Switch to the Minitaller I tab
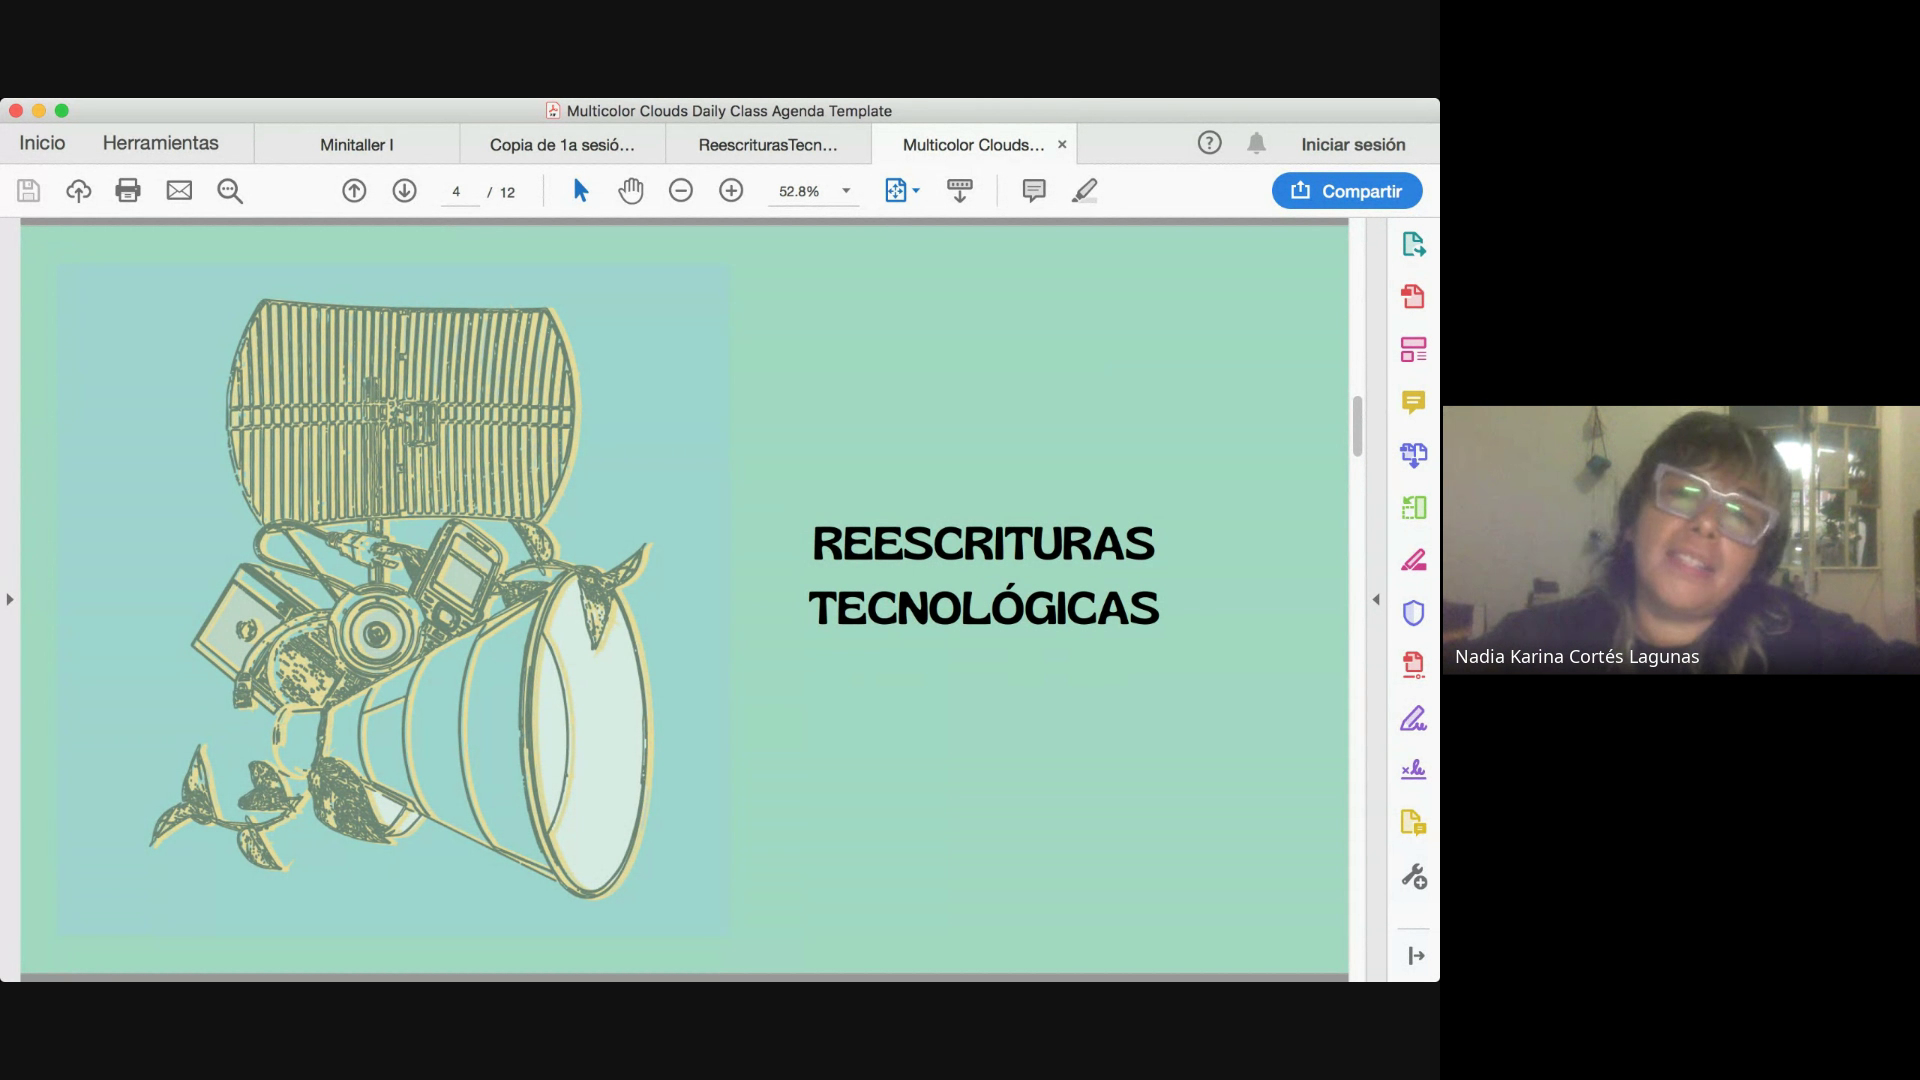Viewport: 1920px width, 1080px height. pos(356,145)
